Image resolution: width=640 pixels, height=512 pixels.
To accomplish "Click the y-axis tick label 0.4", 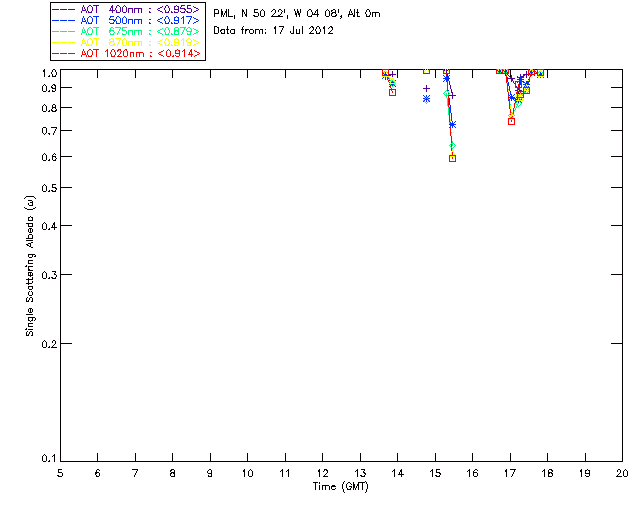I will pos(49,226).
